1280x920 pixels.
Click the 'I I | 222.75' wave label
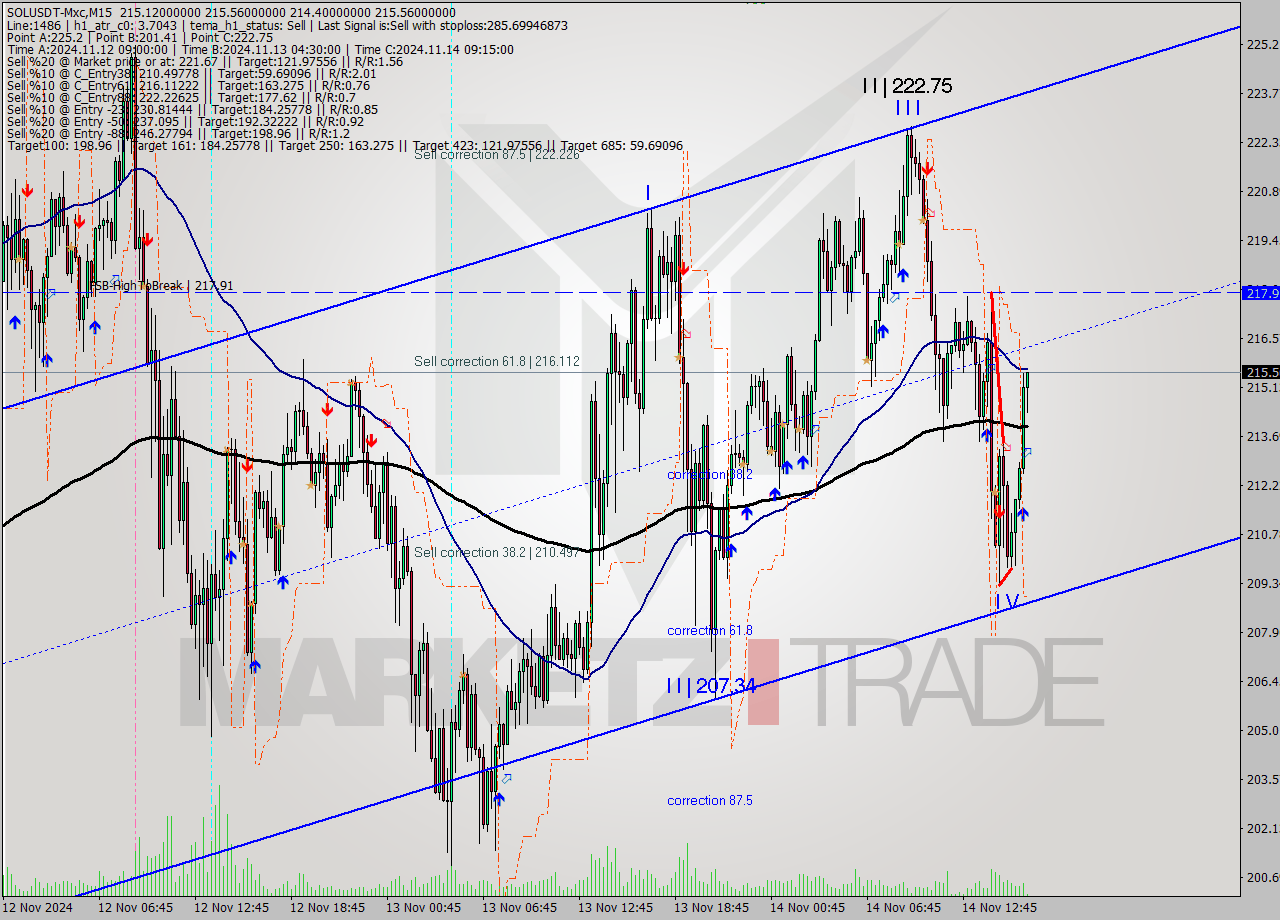(907, 86)
